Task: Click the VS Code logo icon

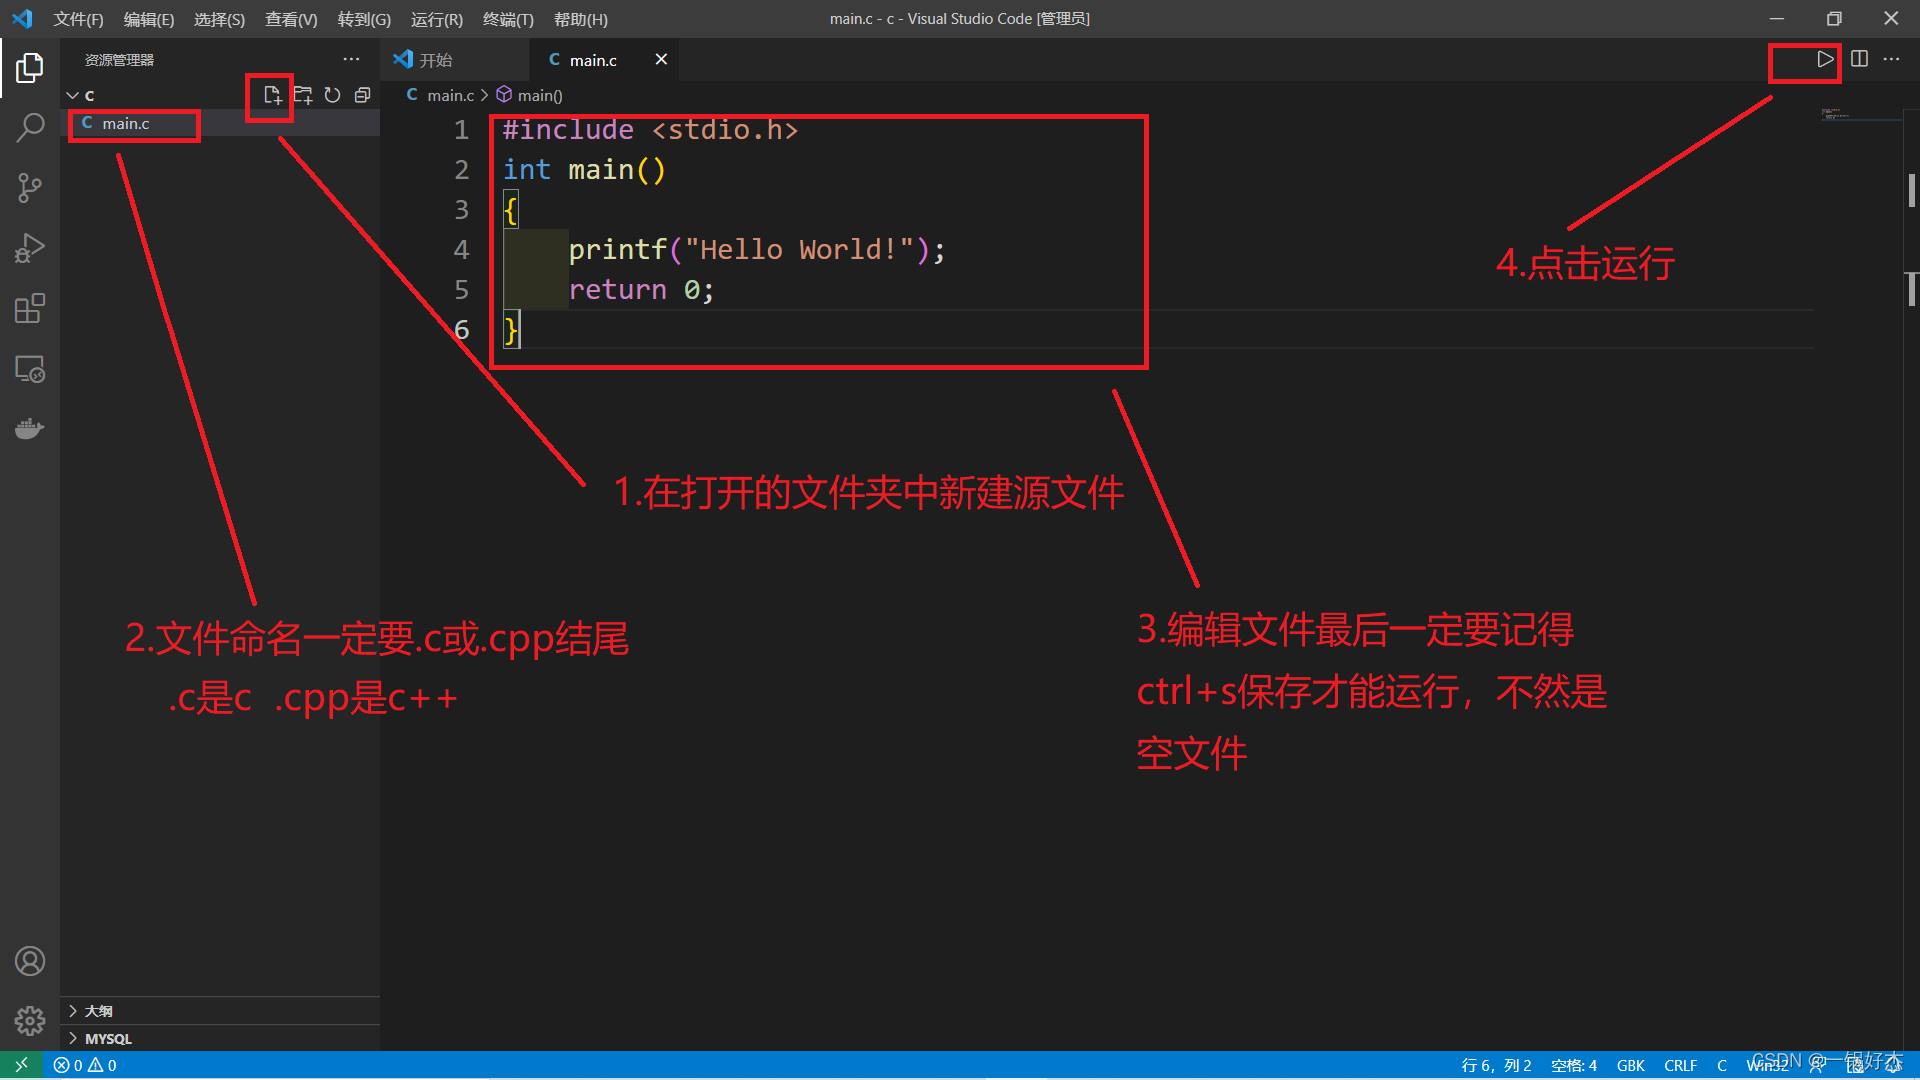Action: click(22, 18)
